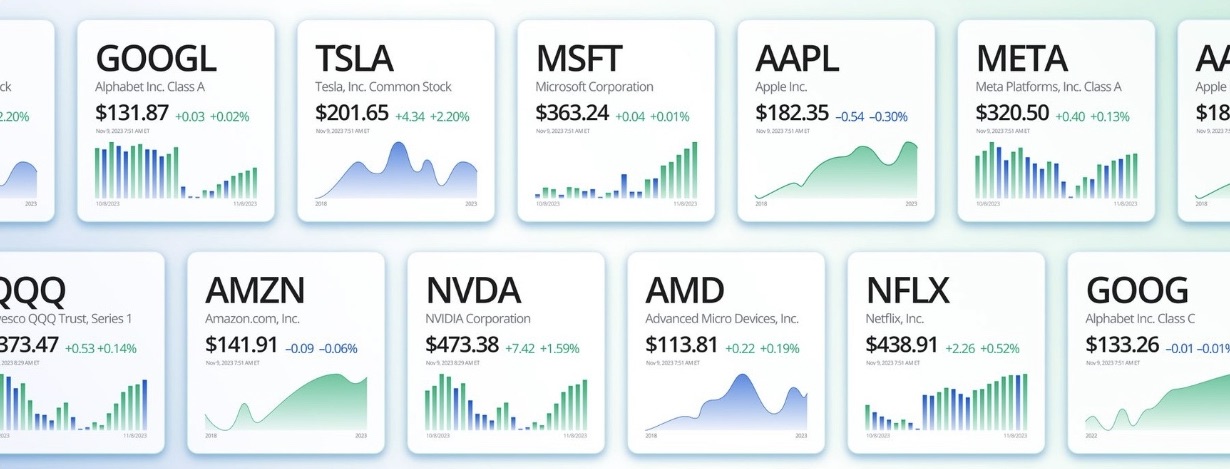The image size is (1230, 469).
Task: Select the Apple Inc. green area chart
Action: tap(836, 172)
